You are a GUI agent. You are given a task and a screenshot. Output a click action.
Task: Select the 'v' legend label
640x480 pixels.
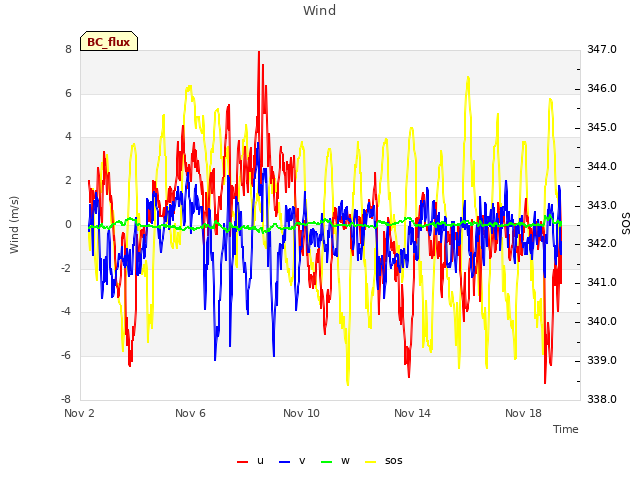pos(302,461)
